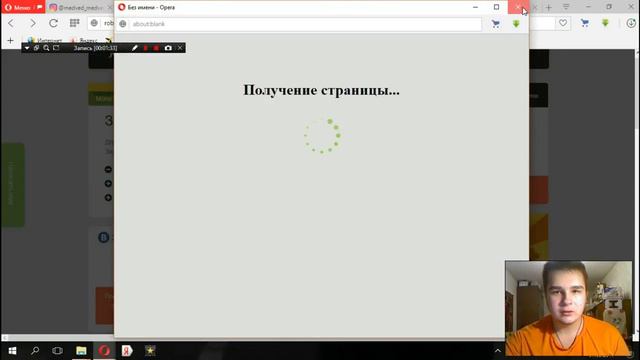
Task: Click the Opera icon on the taskbar
Action: point(104,351)
